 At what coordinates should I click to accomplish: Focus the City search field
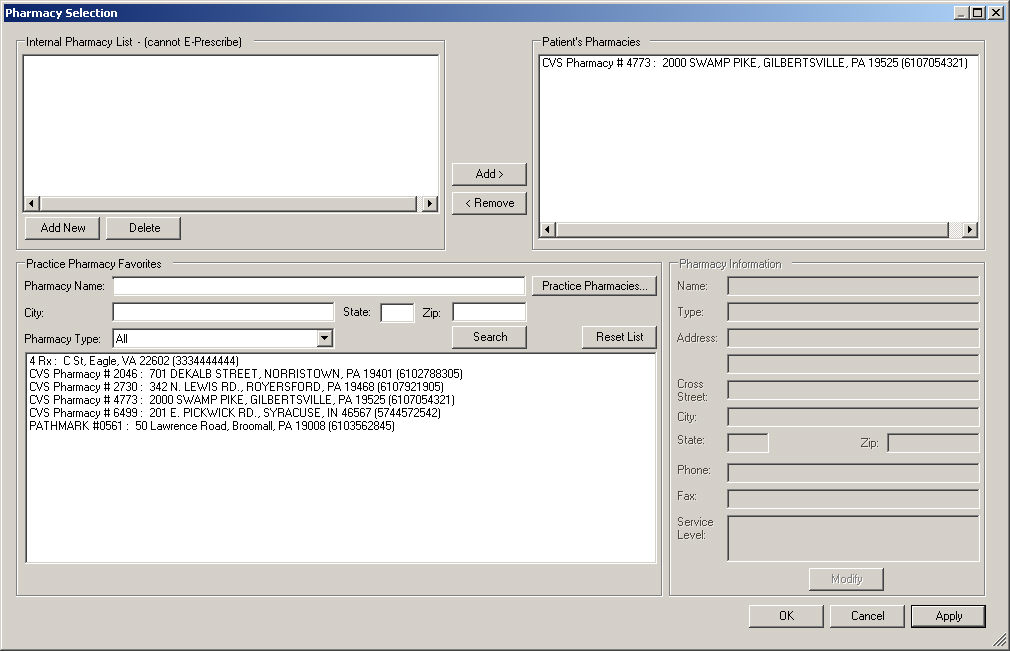(x=223, y=312)
